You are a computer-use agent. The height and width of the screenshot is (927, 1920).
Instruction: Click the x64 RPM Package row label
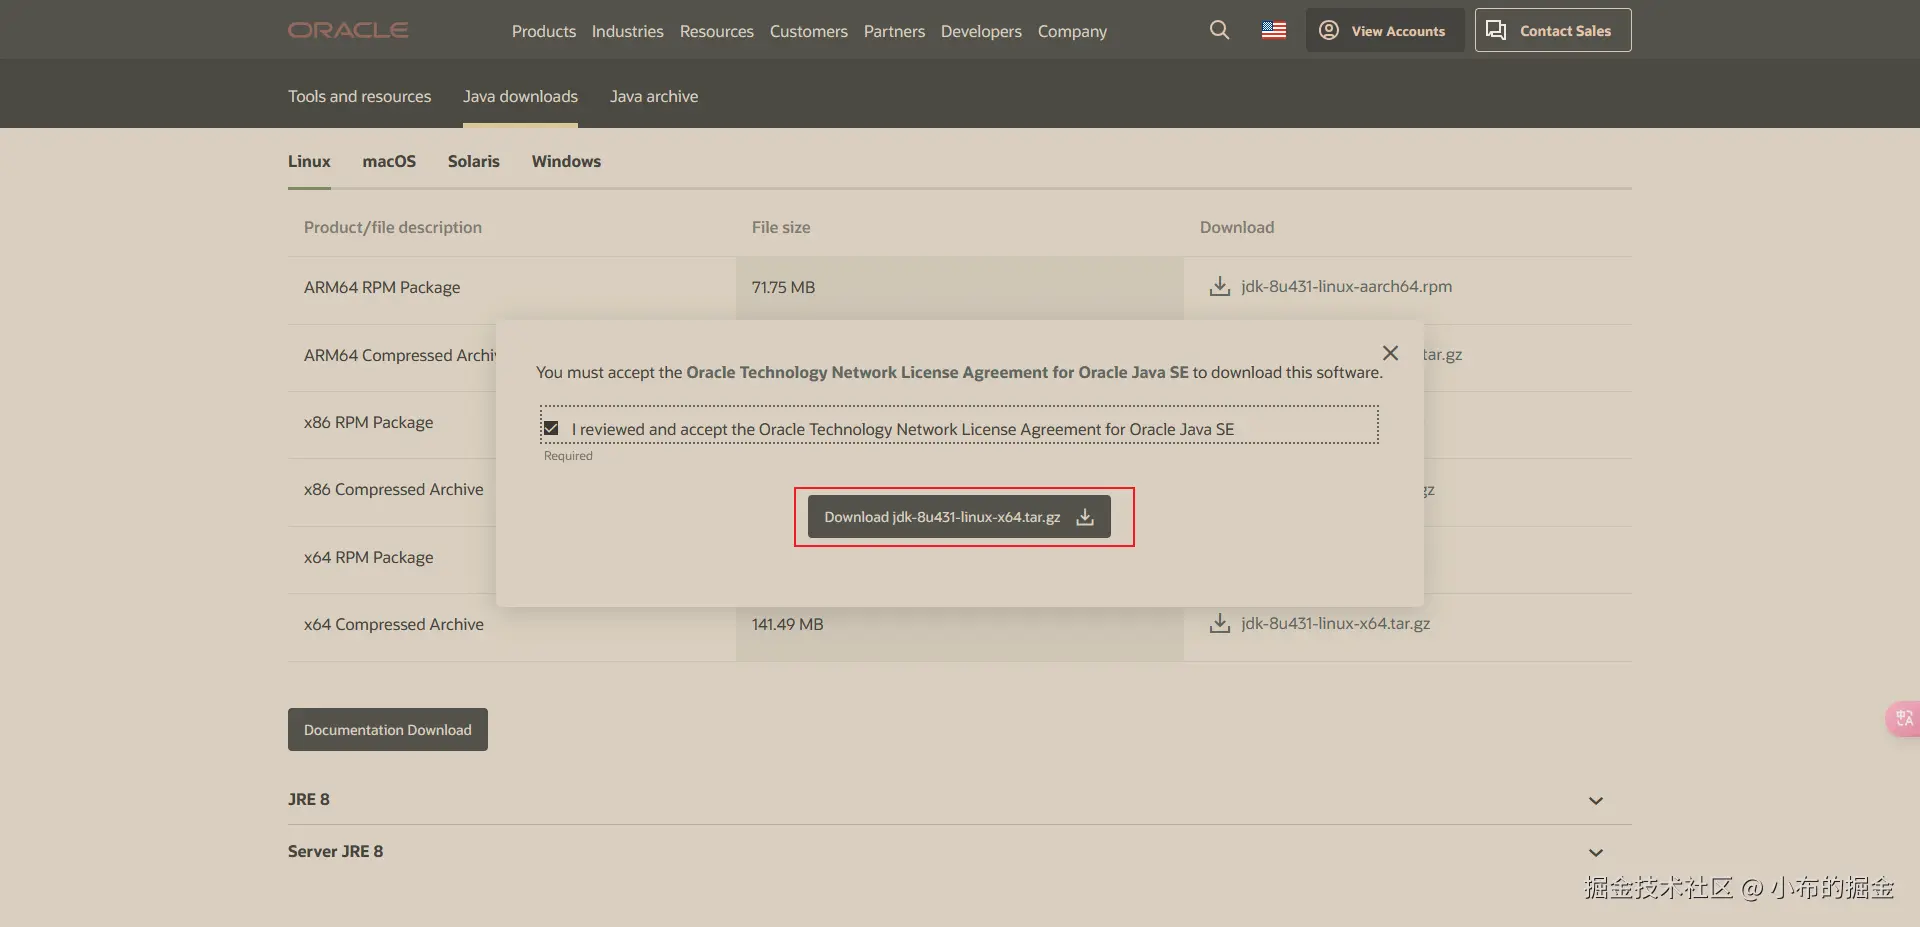pyautogui.click(x=369, y=557)
